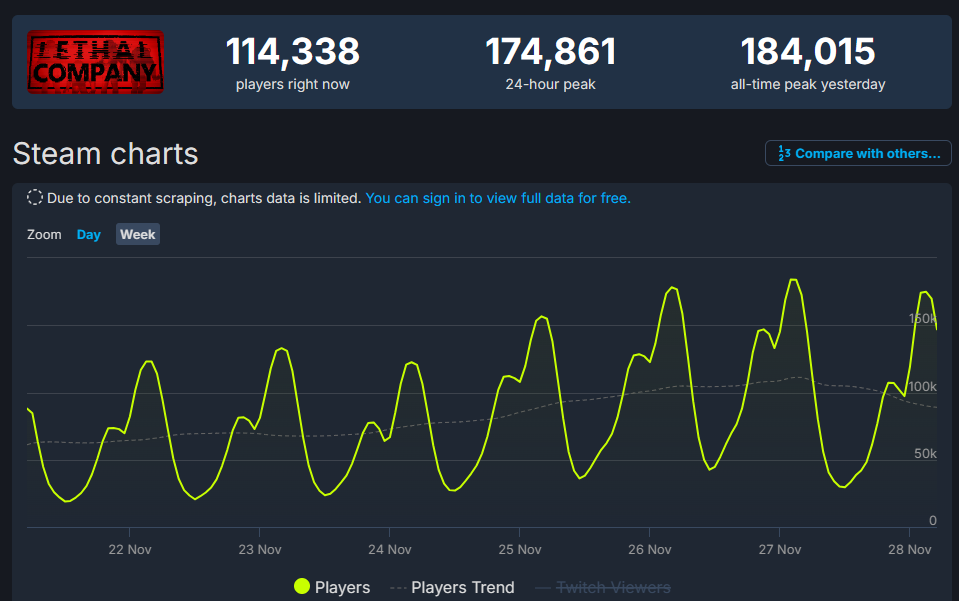
Task: Click the 150k y-axis label
Action: (x=922, y=319)
